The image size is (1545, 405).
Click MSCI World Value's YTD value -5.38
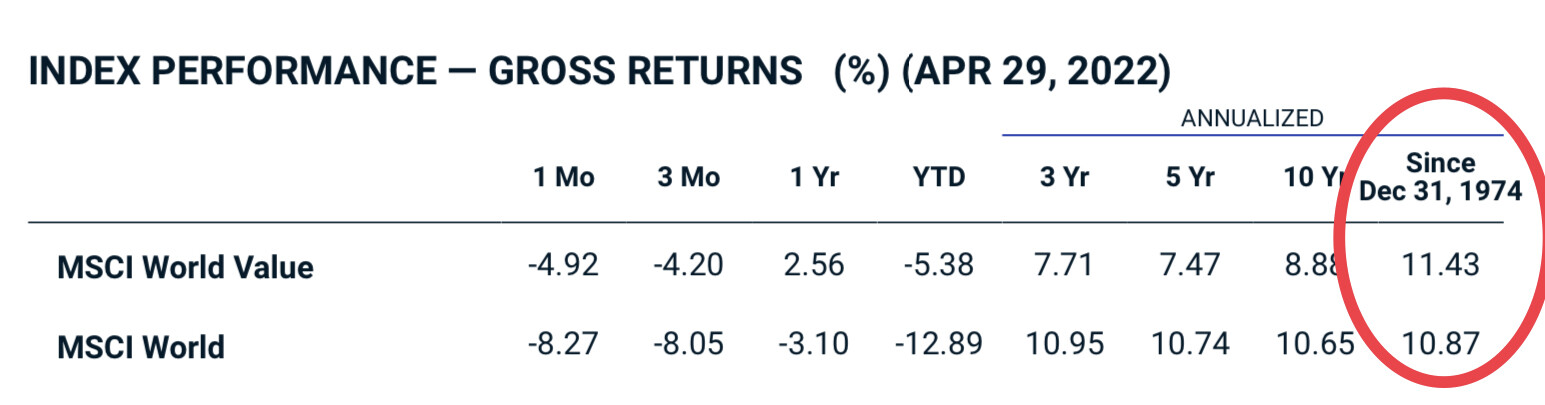point(938,266)
